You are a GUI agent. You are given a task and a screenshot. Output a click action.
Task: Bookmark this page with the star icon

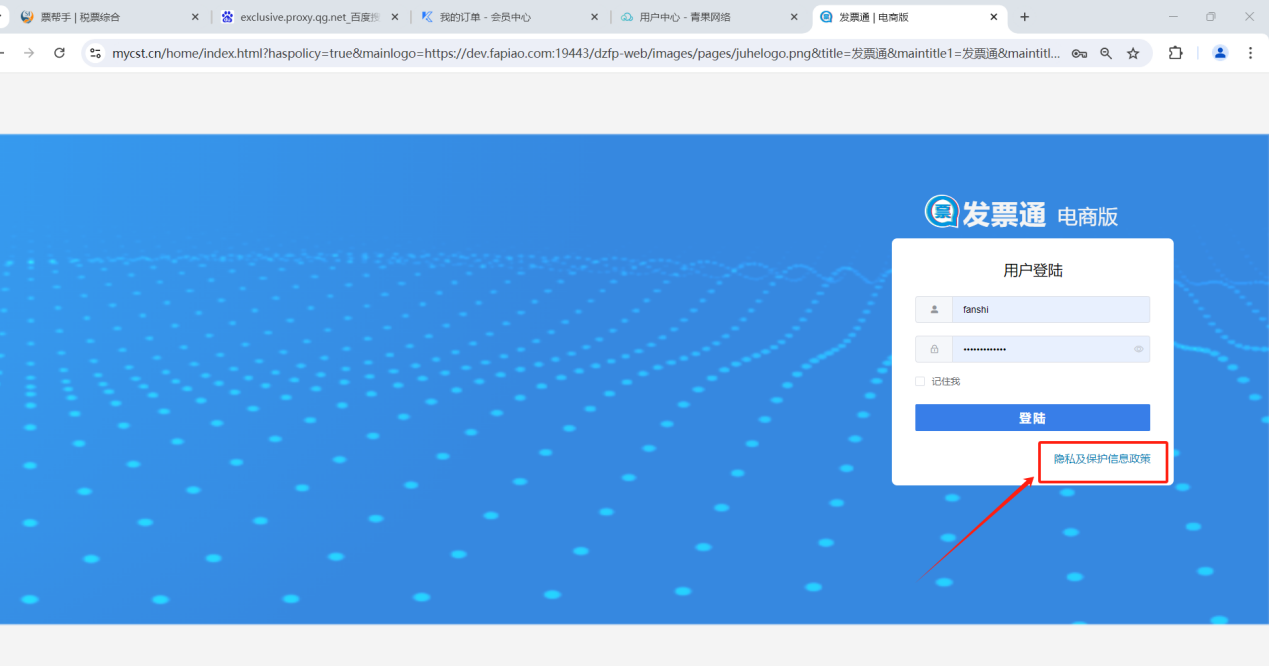coord(1133,54)
